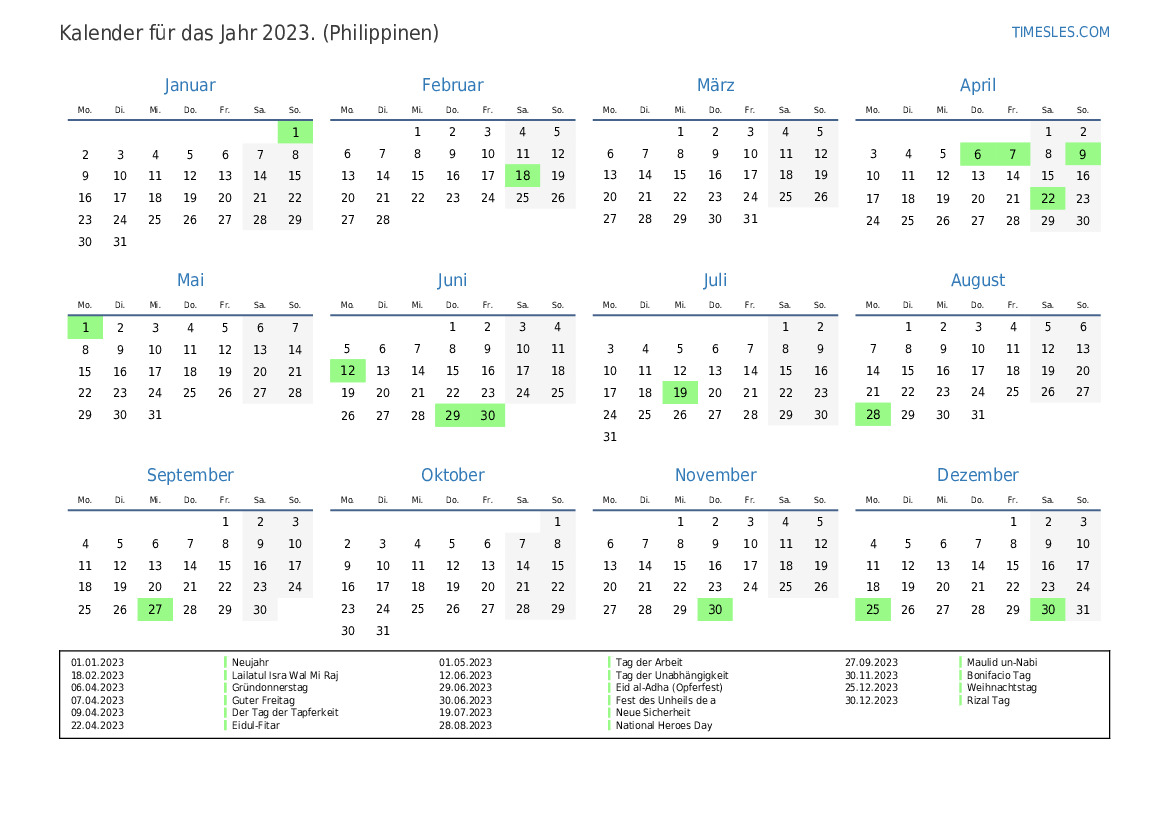Select 'Tag der Arbeit' in legend
The height and width of the screenshot is (827, 1169).
(x=650, y=662)
